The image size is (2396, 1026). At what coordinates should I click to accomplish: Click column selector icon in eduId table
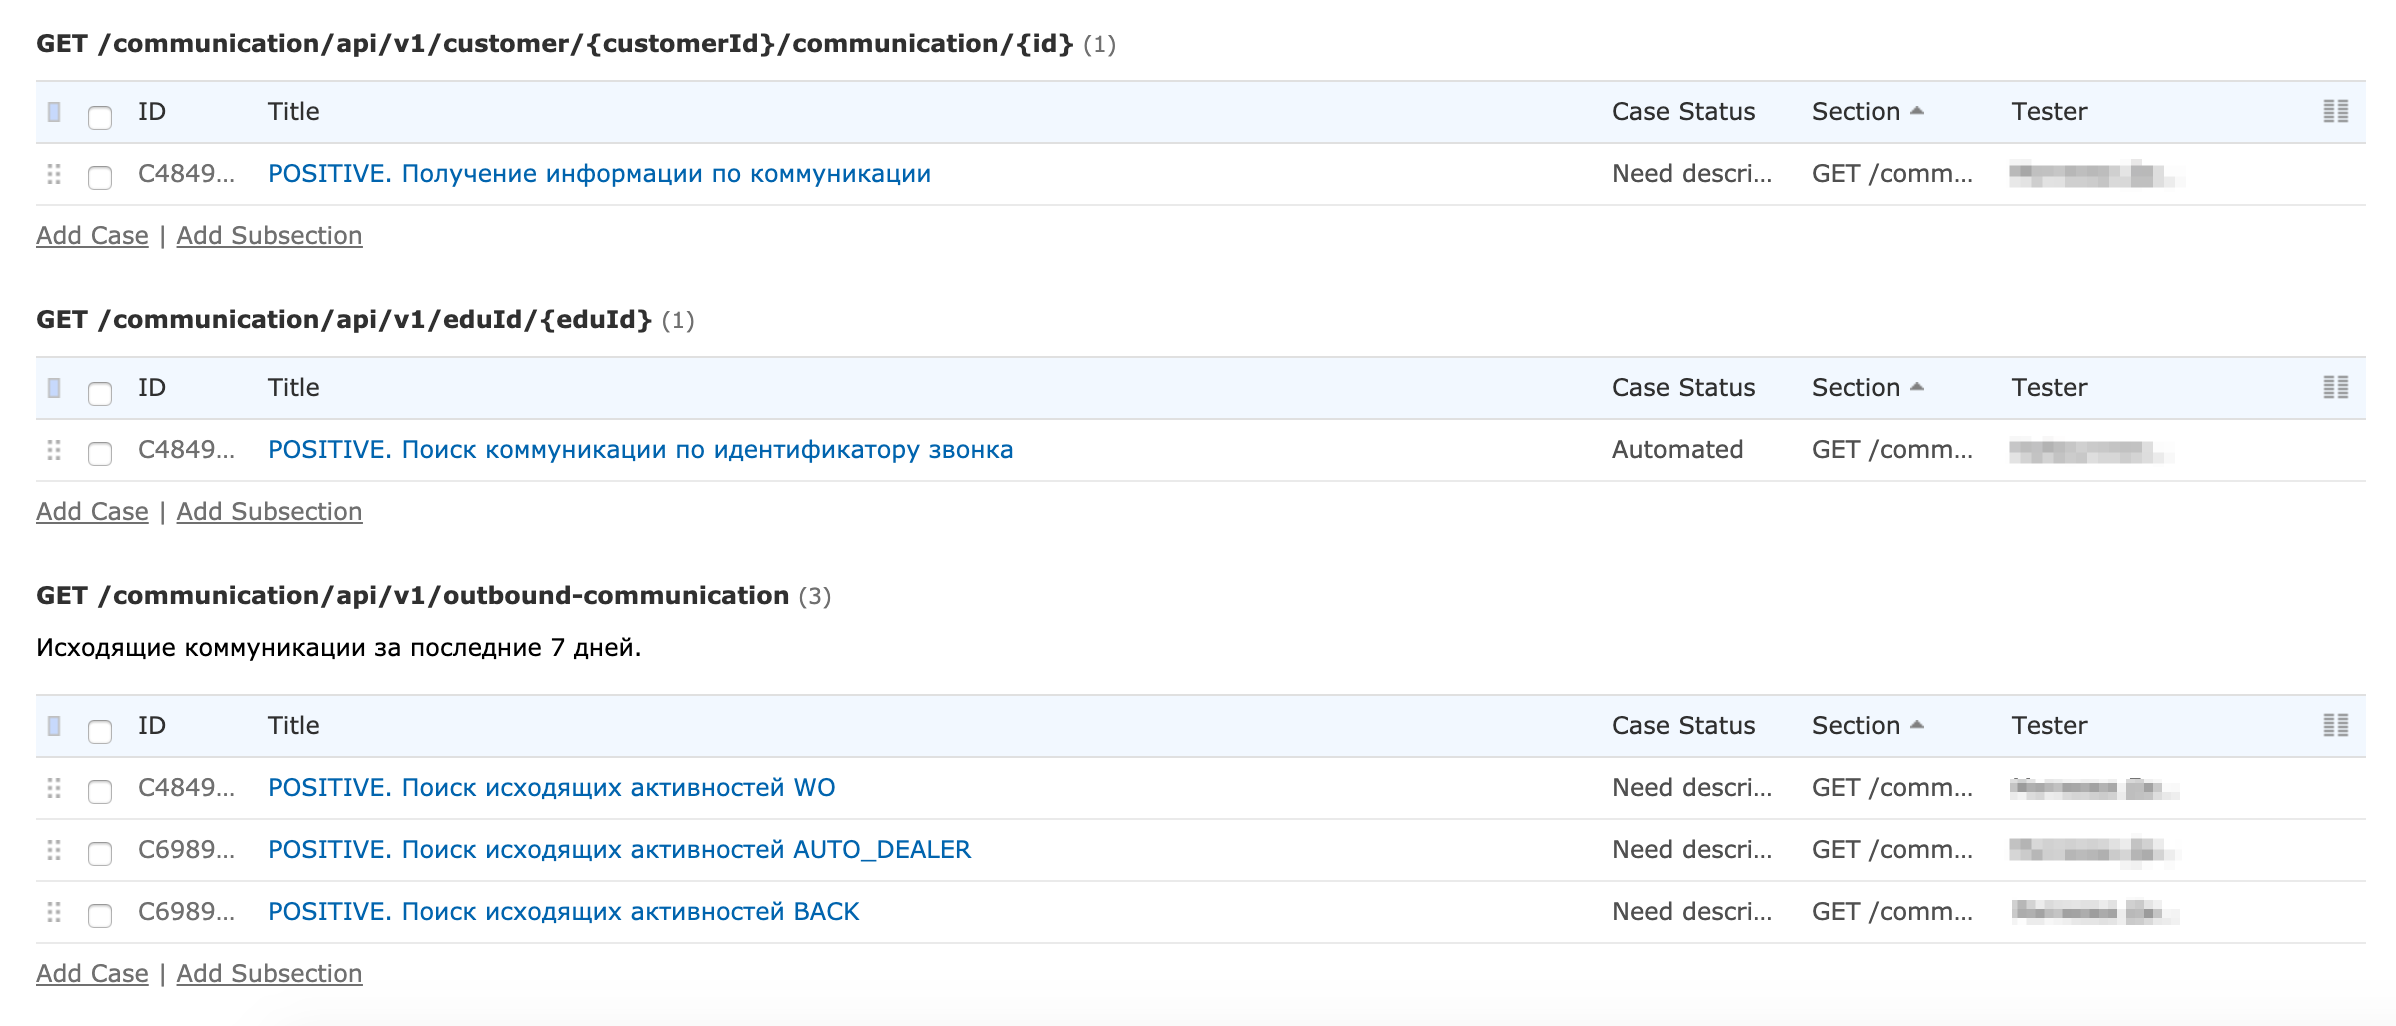point(2335,388)
